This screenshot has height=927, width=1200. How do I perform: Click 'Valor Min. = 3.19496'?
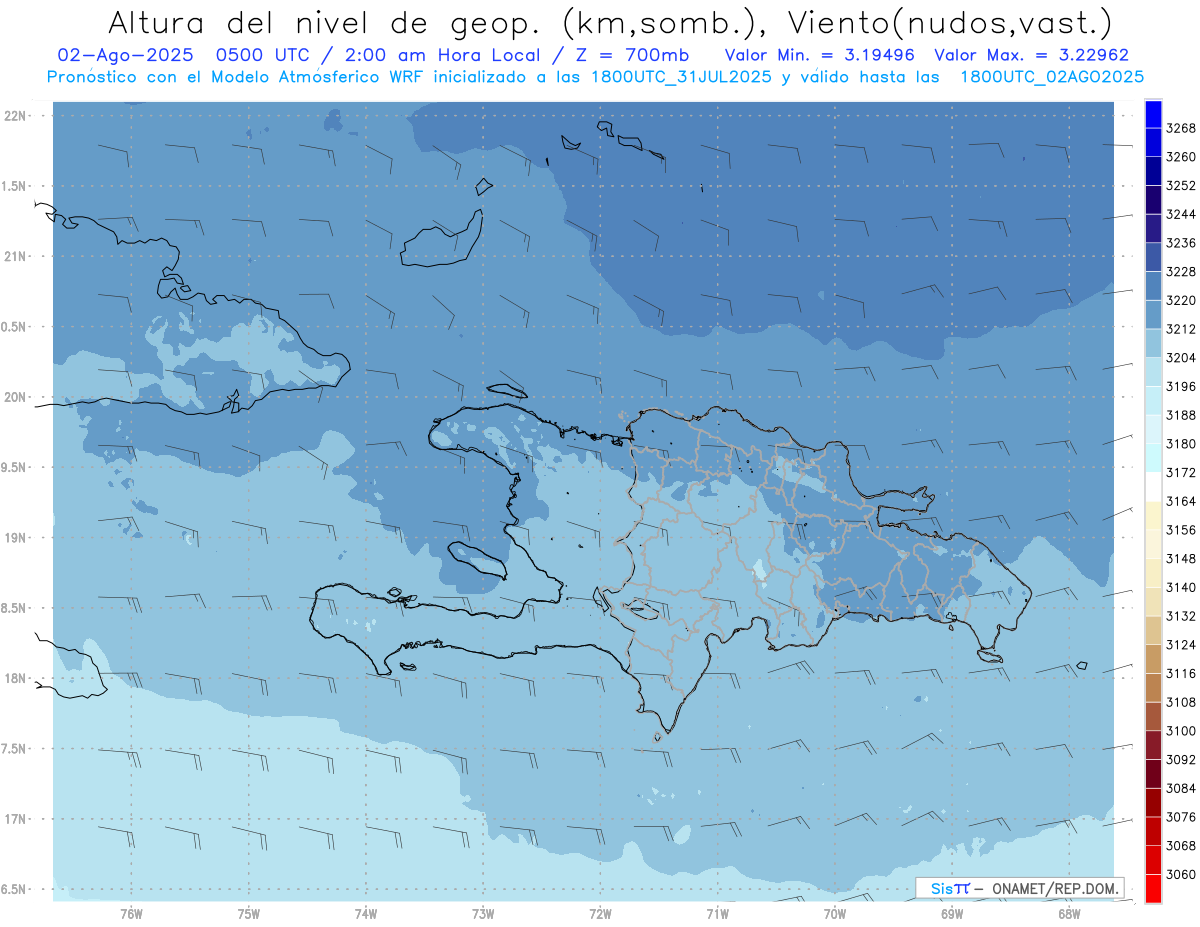820,55
